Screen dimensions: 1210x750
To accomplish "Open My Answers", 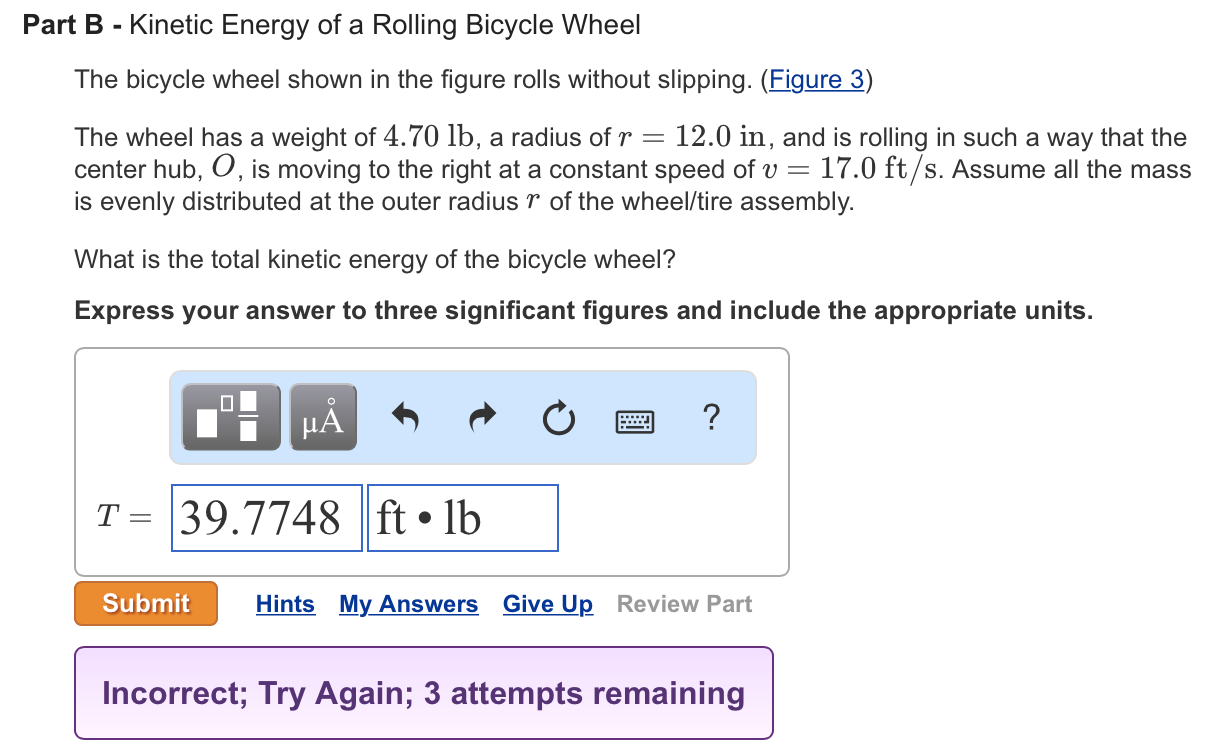I will click(x=408, y=604).
